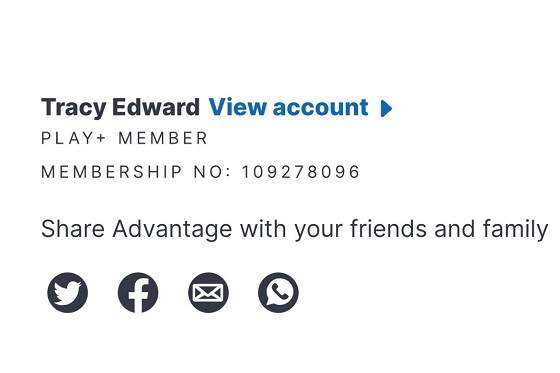560x373 pixels.
Task: Click the last round social share button
Action: coord(278,293)
